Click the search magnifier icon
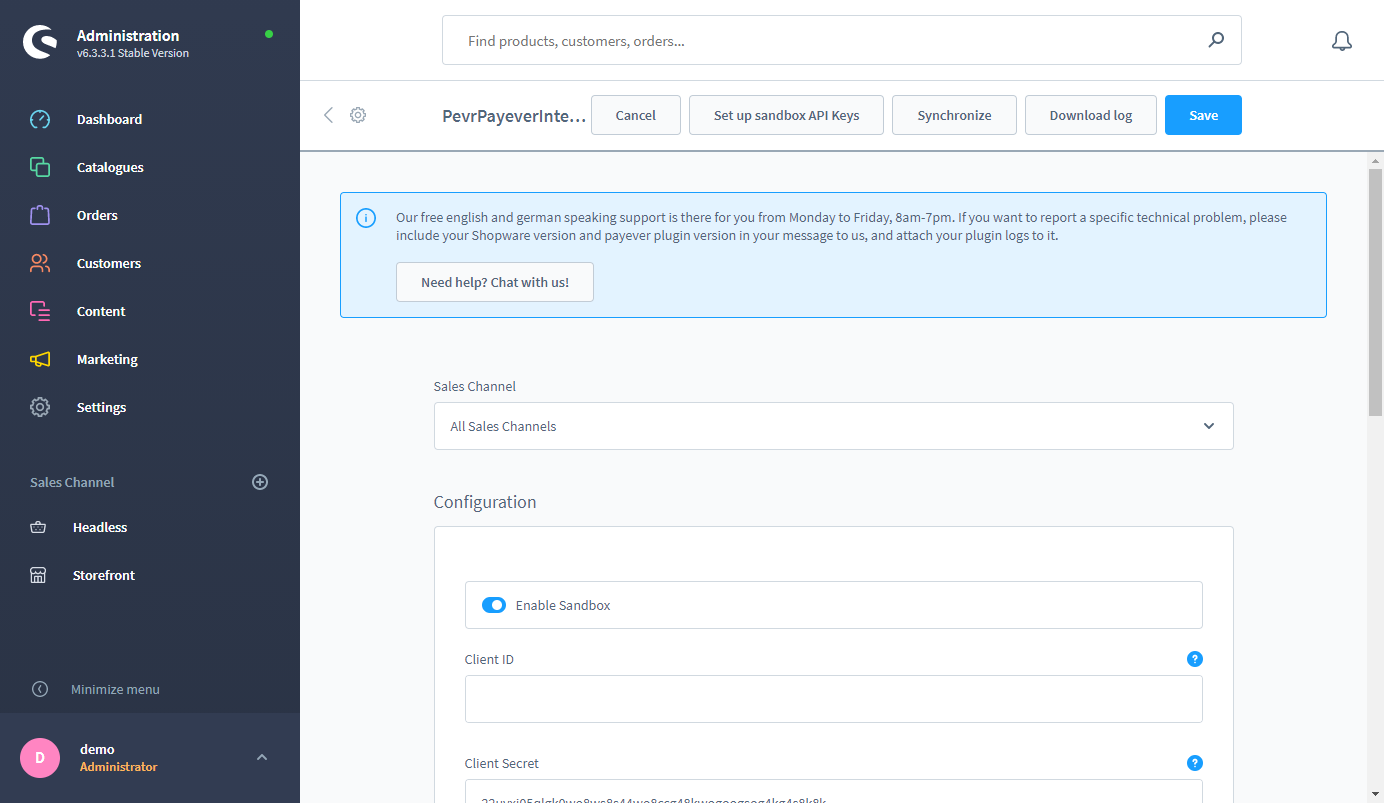 (x=1216, y=40)
